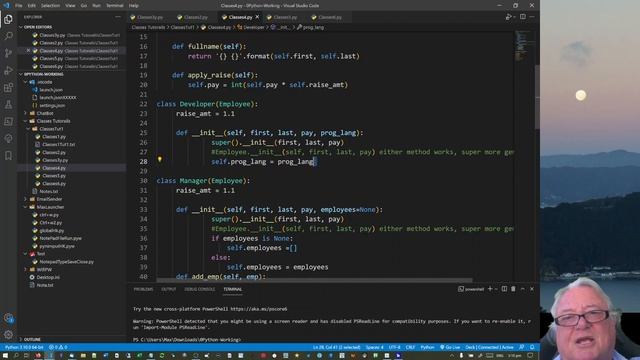The width and height of the screenshot is (640, 360).
Task: Add a new terminal with plus icon
Action: 490,289
